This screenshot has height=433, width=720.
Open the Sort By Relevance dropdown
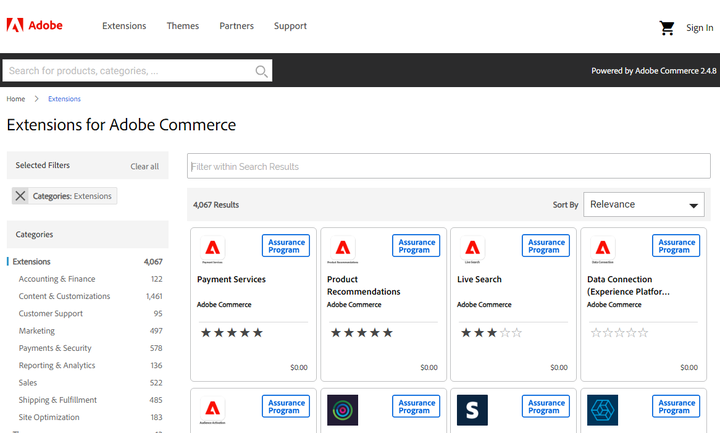(644, 204)
